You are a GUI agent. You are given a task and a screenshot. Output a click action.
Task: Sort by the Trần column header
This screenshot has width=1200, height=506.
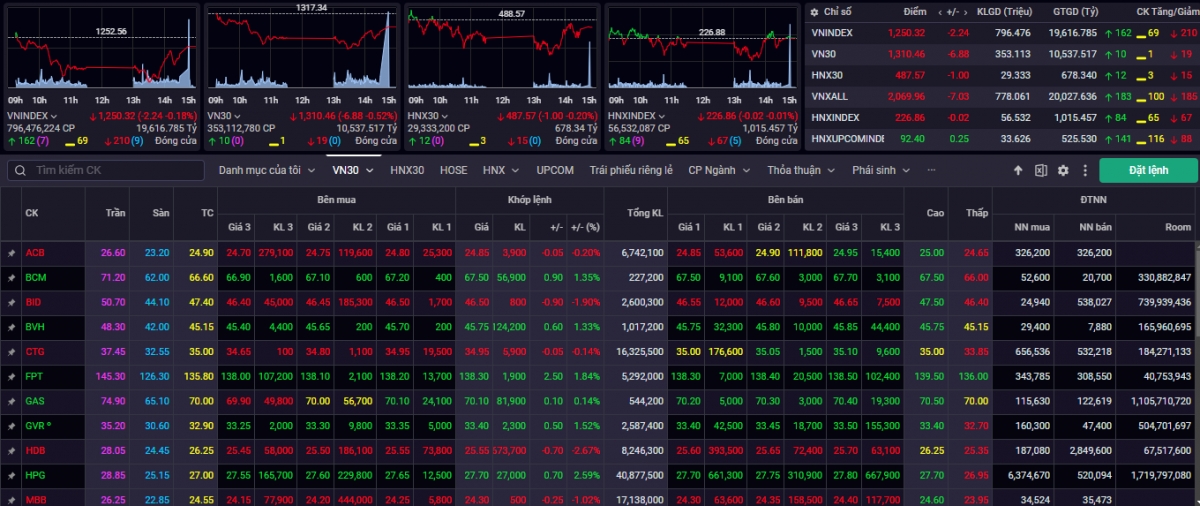[x=115, y=213]
